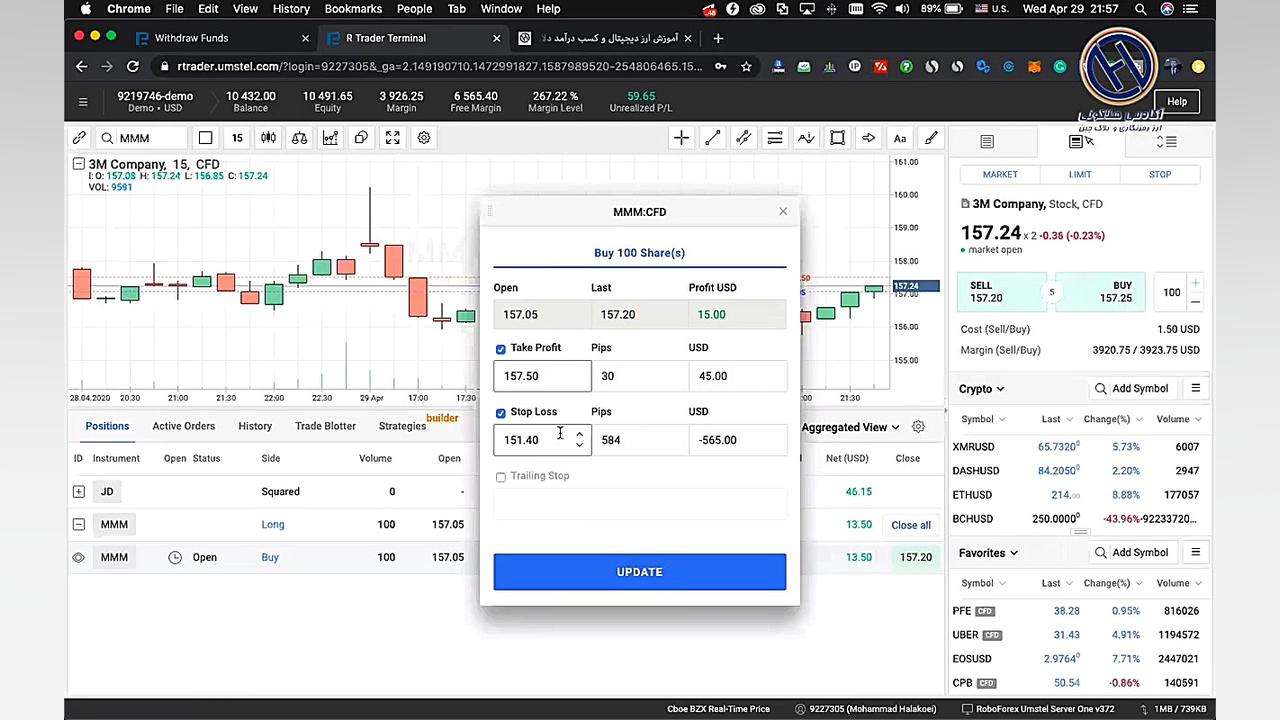Select the trend line drawing tool
Image resolution: width=1280 pixels, height=720 pixels.
[712, 138]
